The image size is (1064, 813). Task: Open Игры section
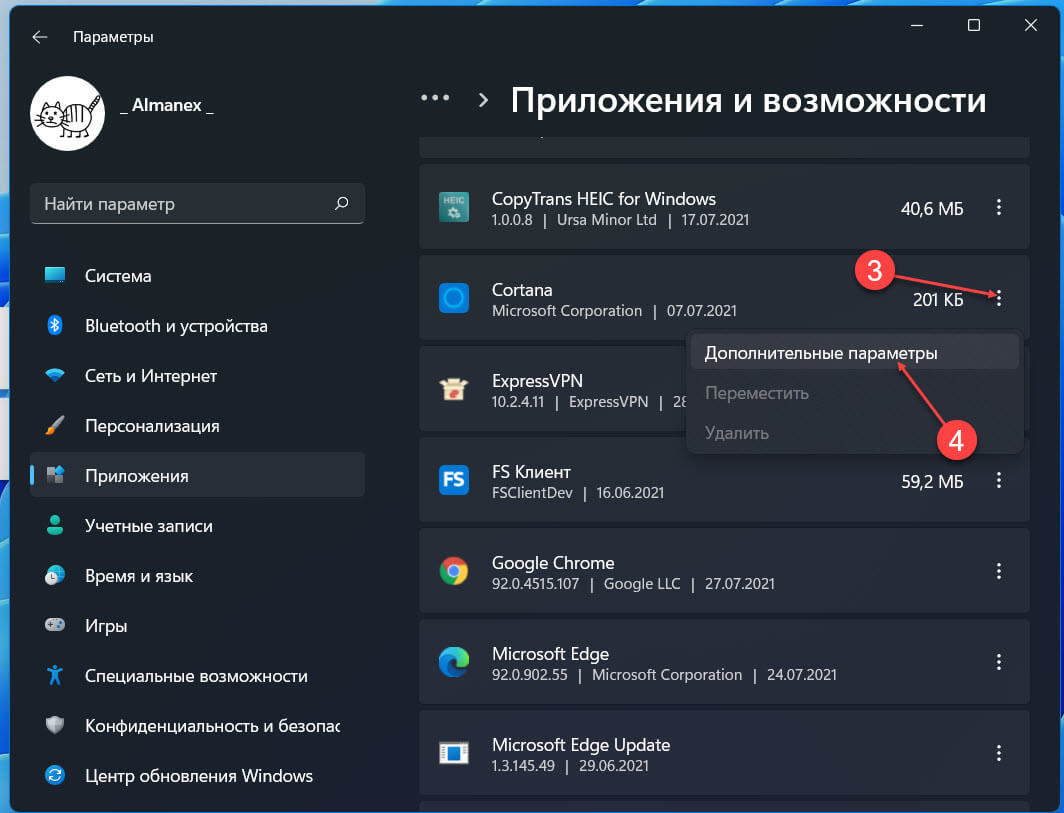pyautogui.click(x=197, y=626)
